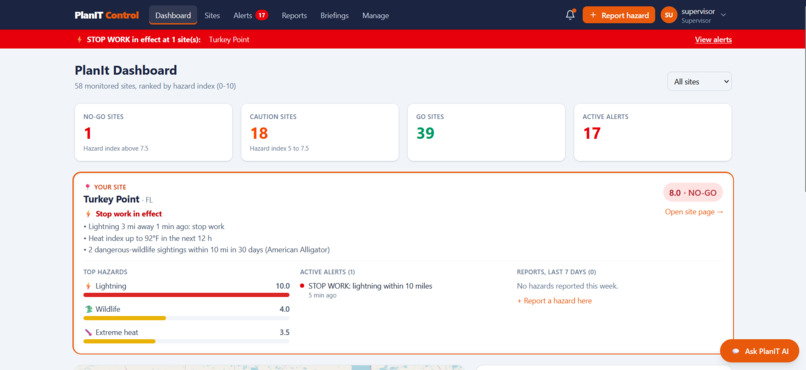
Task: Switch to the Reports tab
Action: (294, 15)
